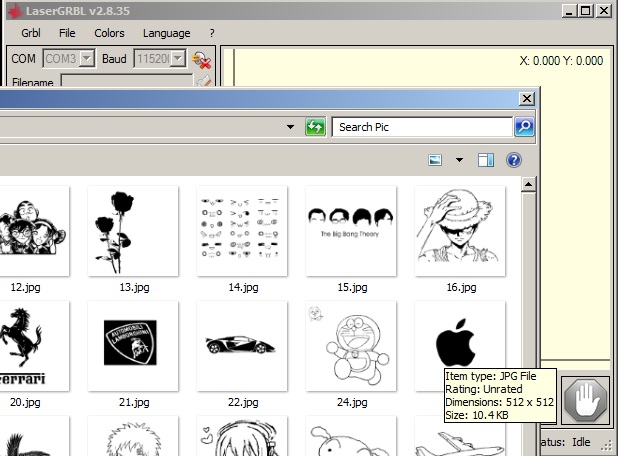Open the blue help question icon
Screen dimensions: 618x456
[x=514, y=160]
